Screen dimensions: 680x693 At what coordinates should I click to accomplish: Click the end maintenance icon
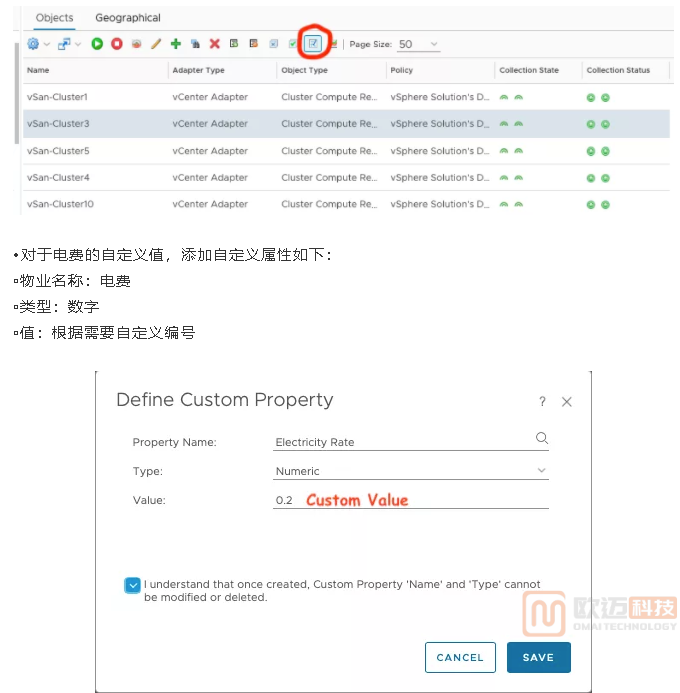click(x=254, y=43)
